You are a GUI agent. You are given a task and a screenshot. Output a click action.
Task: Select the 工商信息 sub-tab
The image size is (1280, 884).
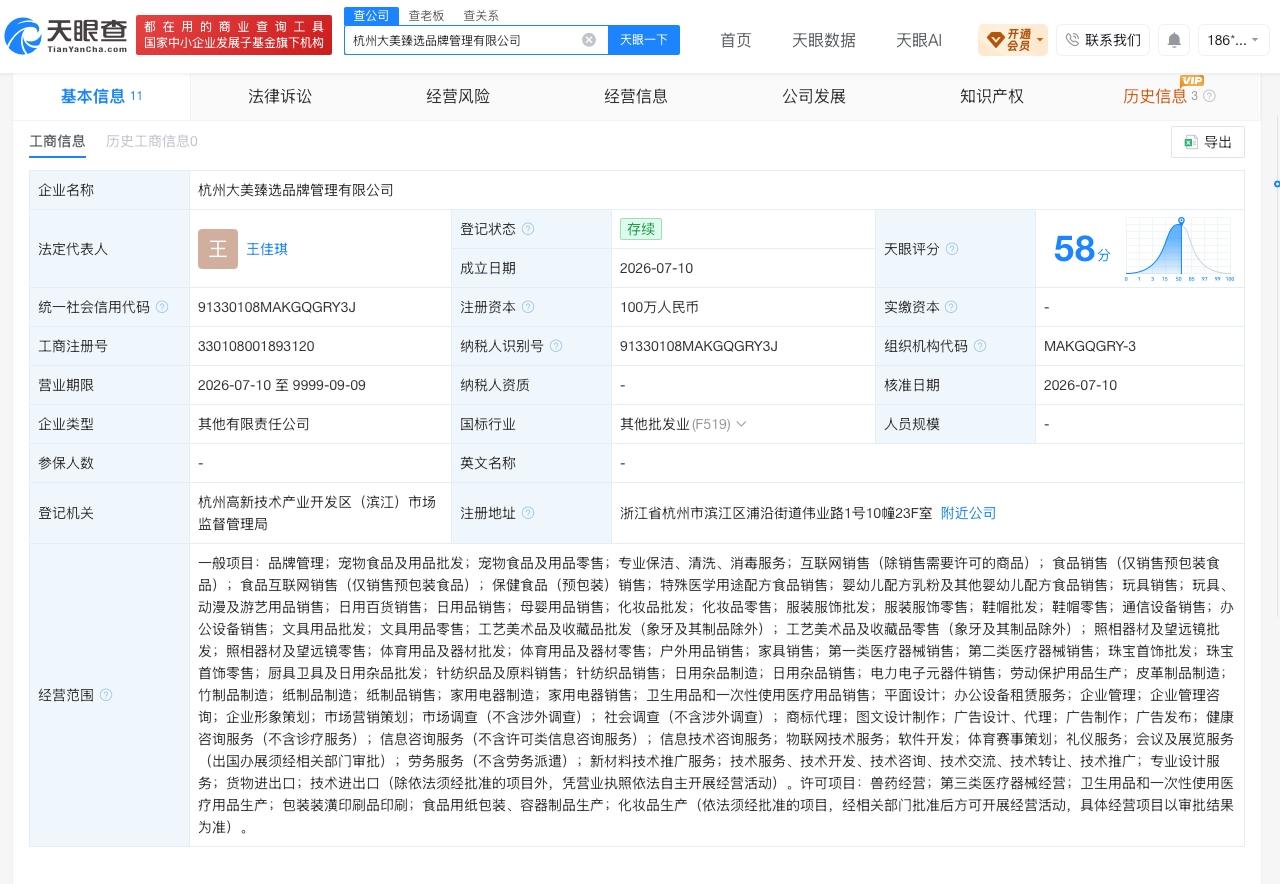[57, 141]
